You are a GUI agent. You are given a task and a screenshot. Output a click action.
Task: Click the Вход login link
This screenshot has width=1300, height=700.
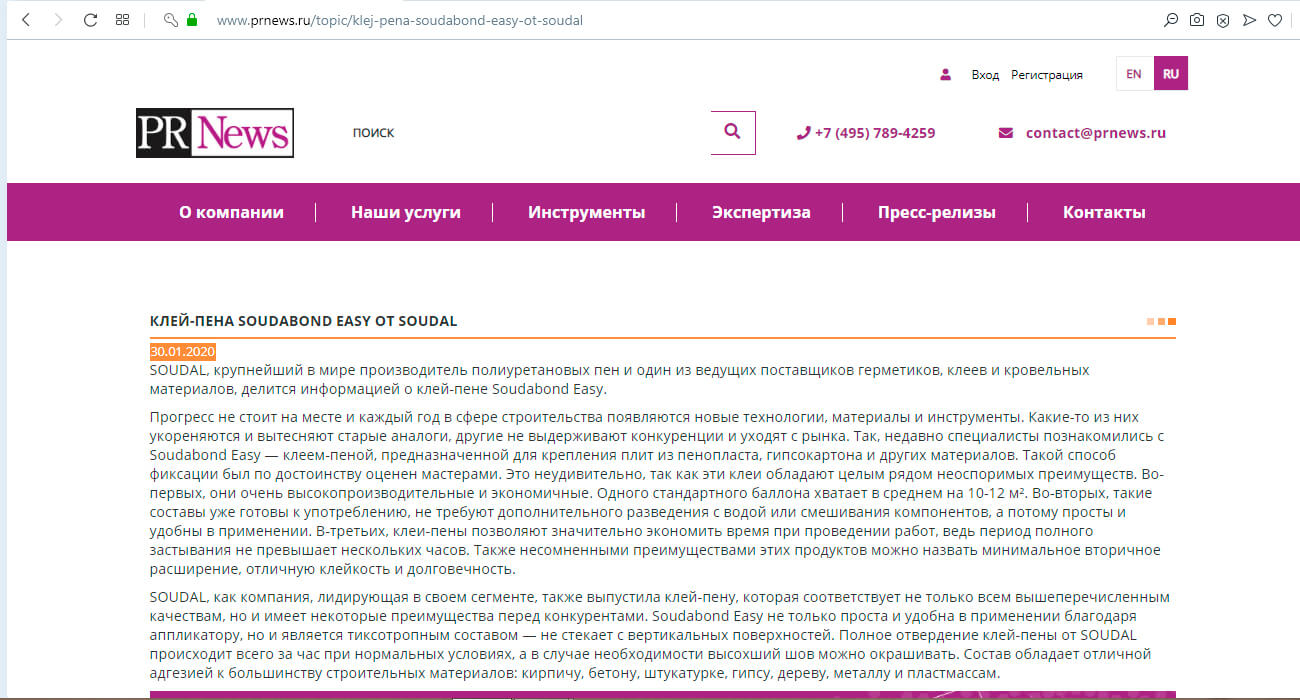[x=985, y=75]
